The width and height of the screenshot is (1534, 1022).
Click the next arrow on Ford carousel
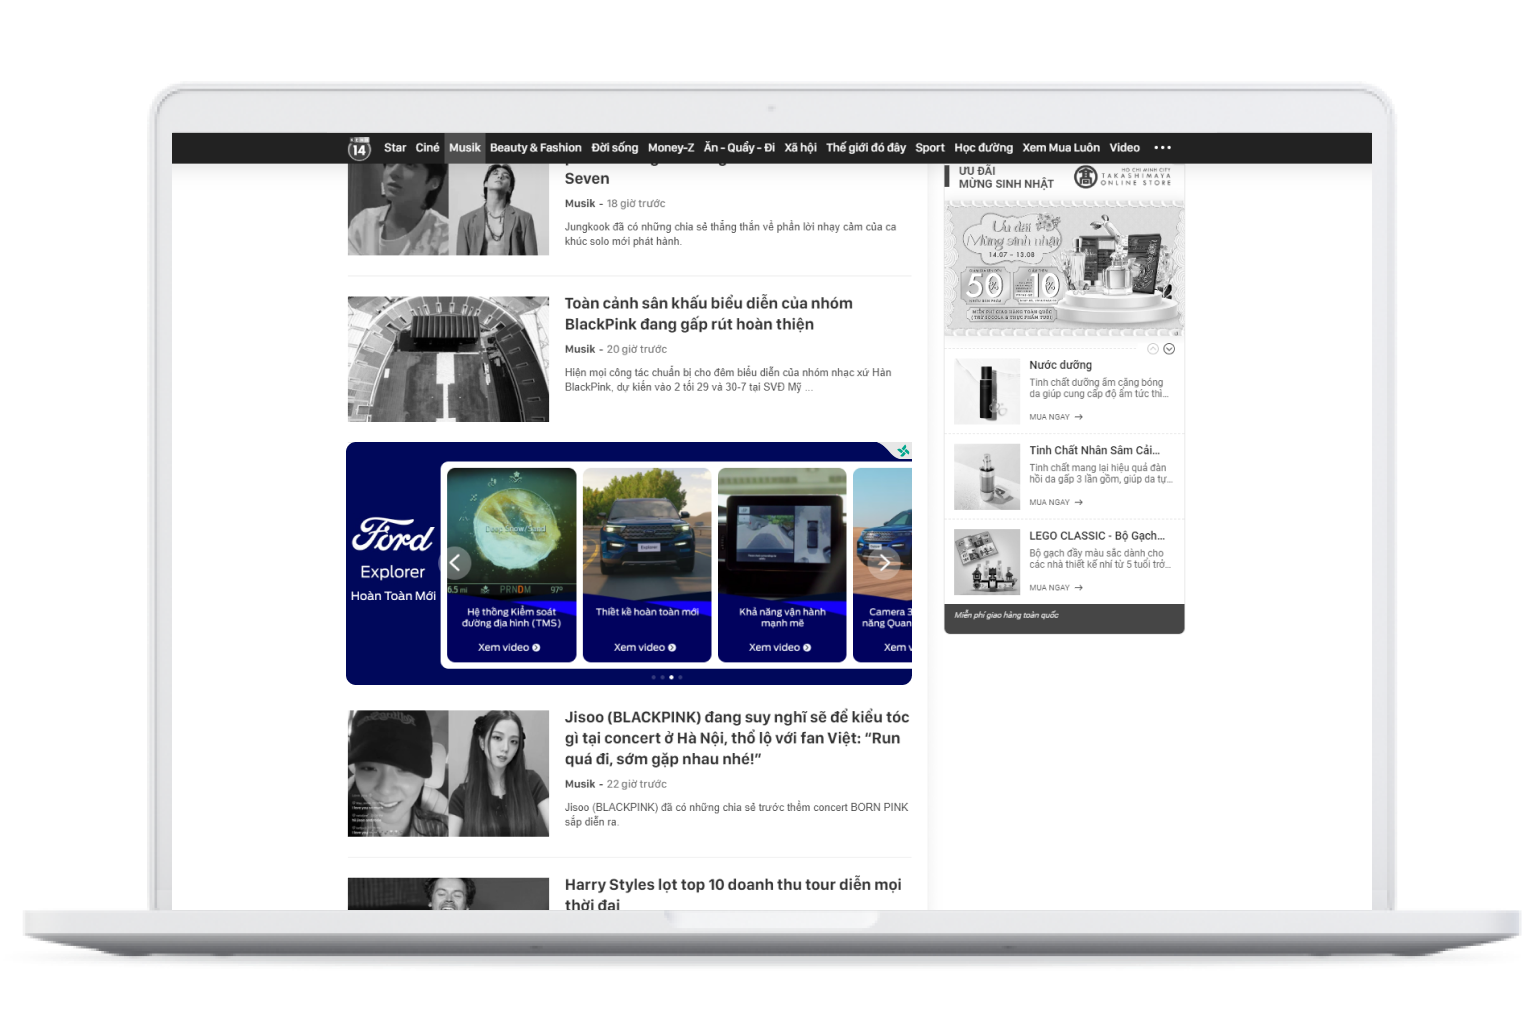click(x=884, y=563)
